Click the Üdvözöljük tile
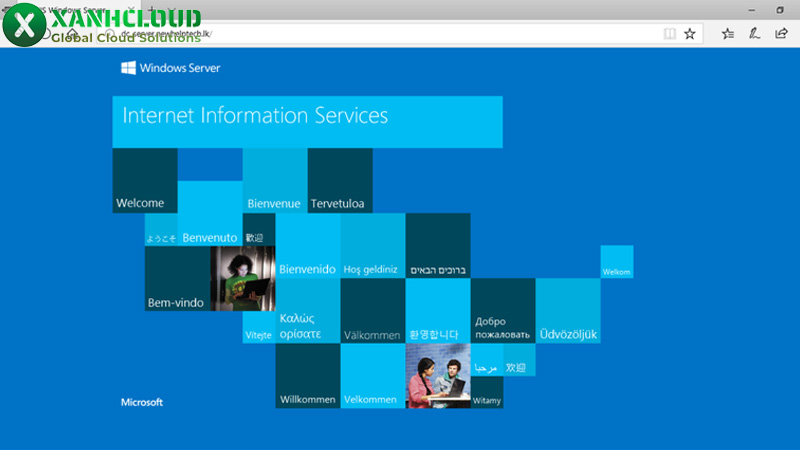The image size is (800, 450). [568, 311]
